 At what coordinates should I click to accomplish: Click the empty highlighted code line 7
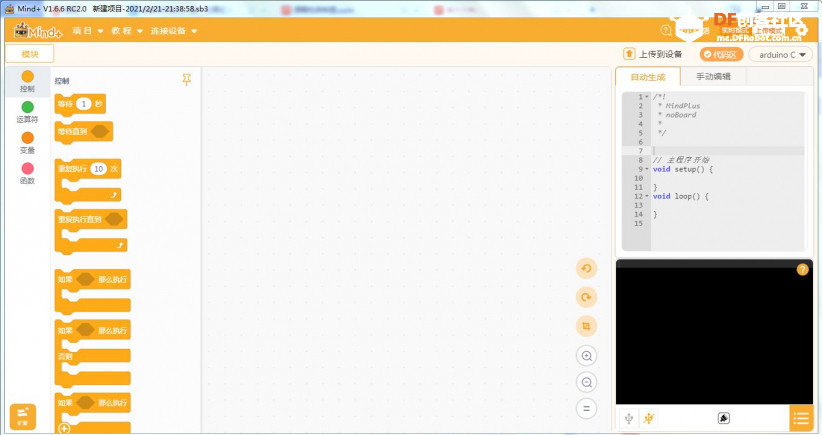(728, 151)
